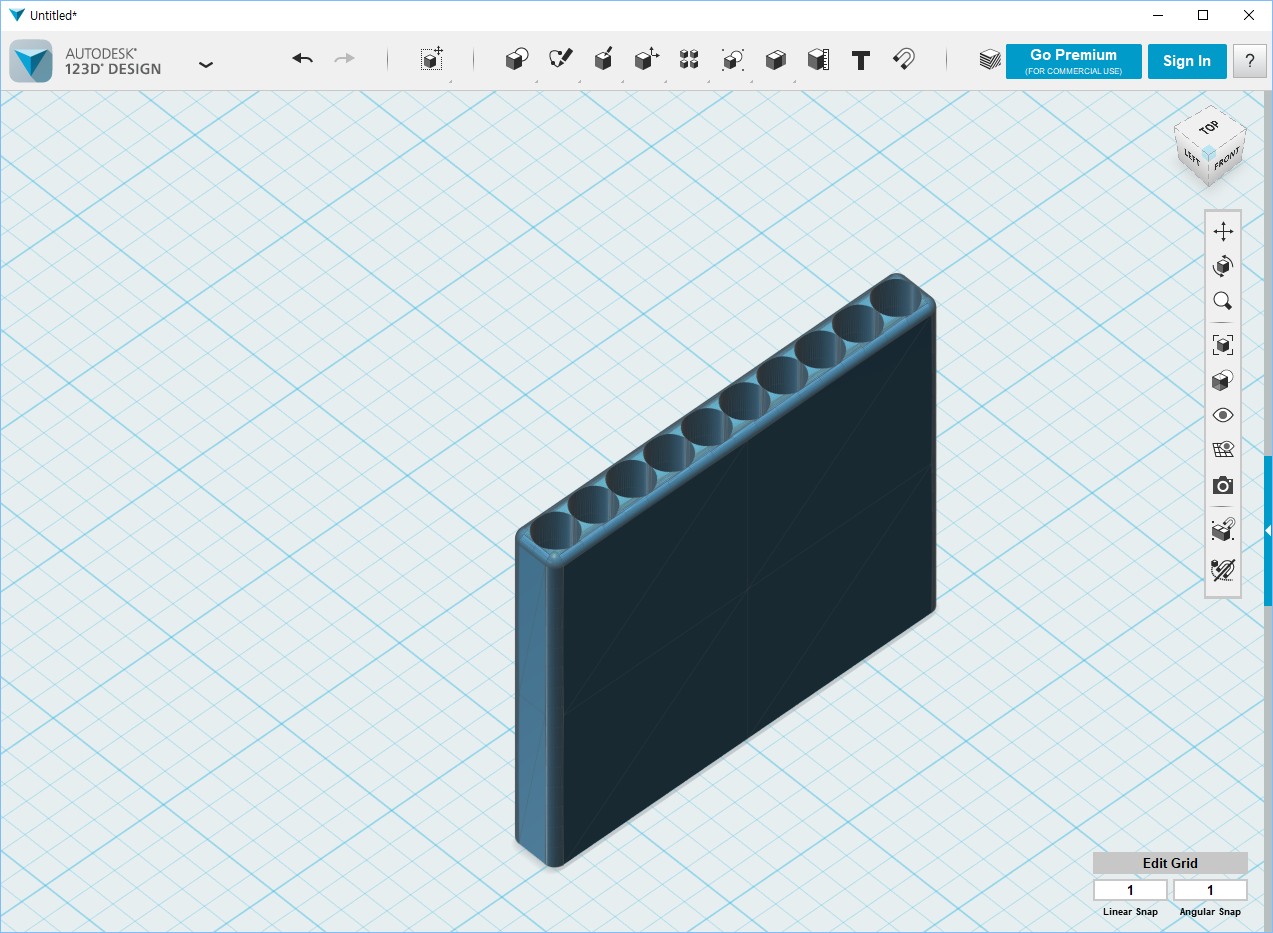Open the Transform tool
Image resolution: width=1273 pixels, height=933 pixels.
point(432,59)
